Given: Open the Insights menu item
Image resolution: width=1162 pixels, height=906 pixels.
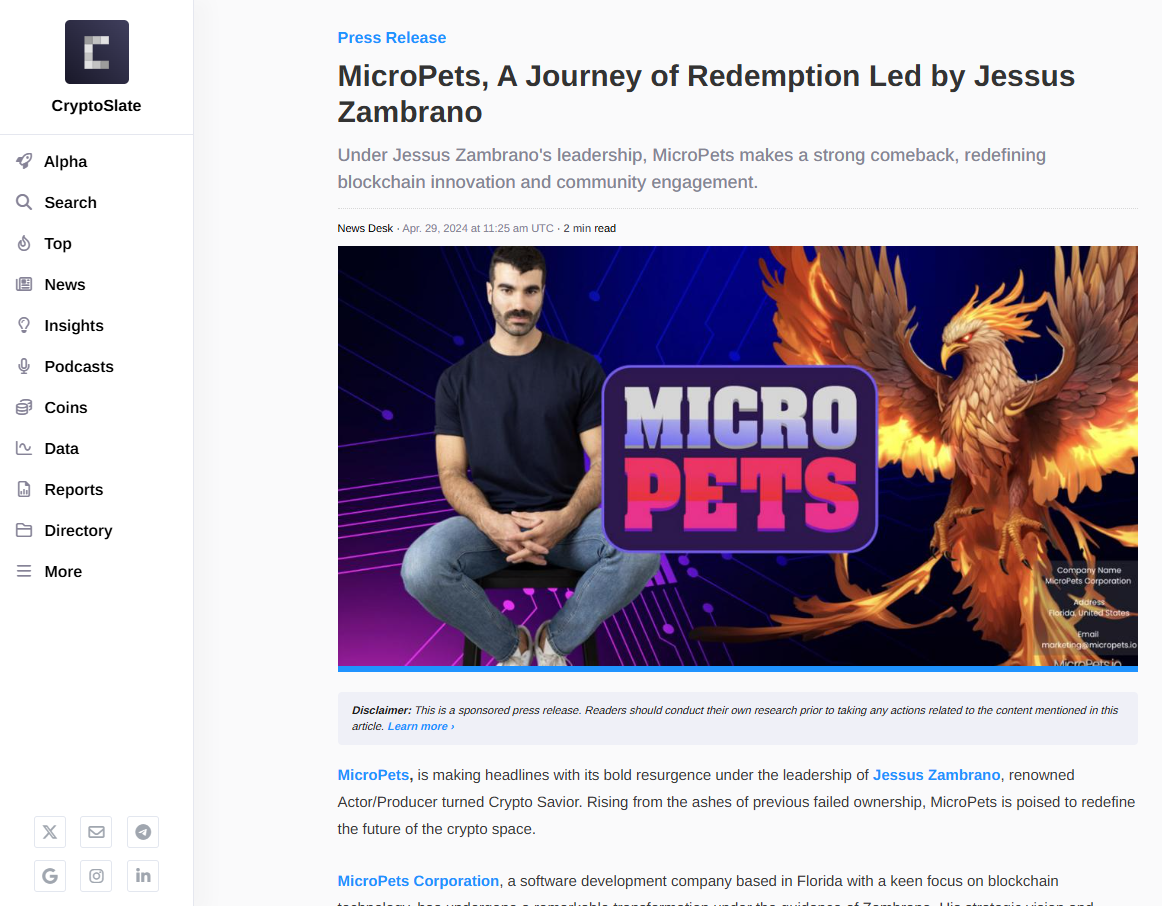Looking at the screenshot, I should (x=73, y=325).
